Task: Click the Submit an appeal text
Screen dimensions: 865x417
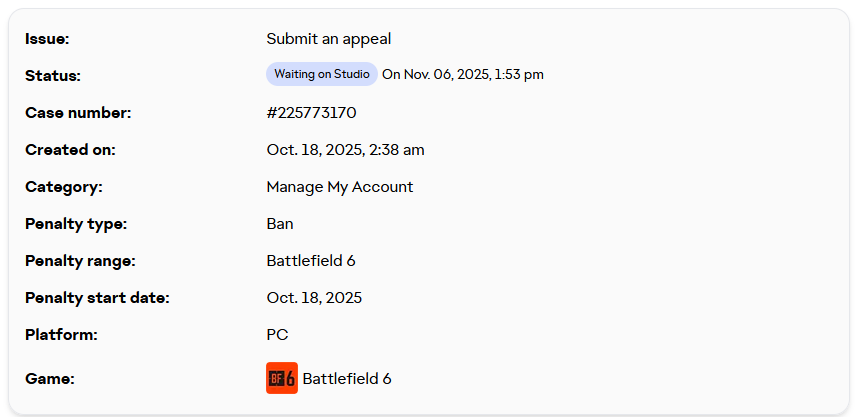Action: tap(329, 39)
